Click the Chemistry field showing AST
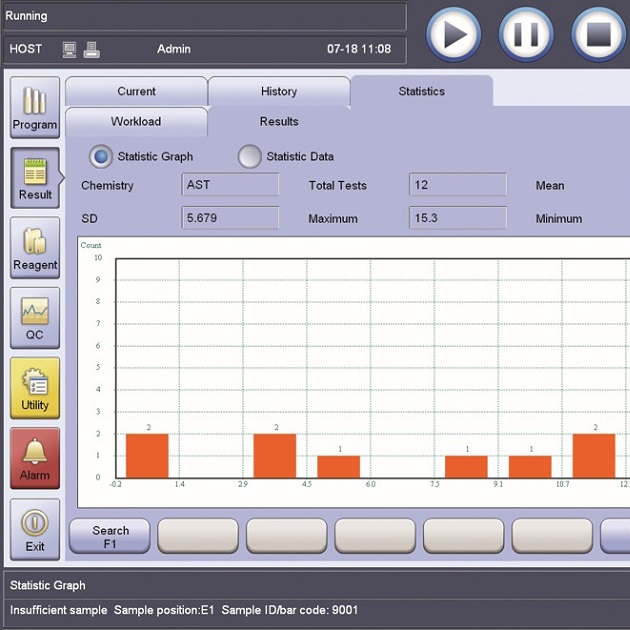Viewport: 630px width, 630px height. [231, 185]
